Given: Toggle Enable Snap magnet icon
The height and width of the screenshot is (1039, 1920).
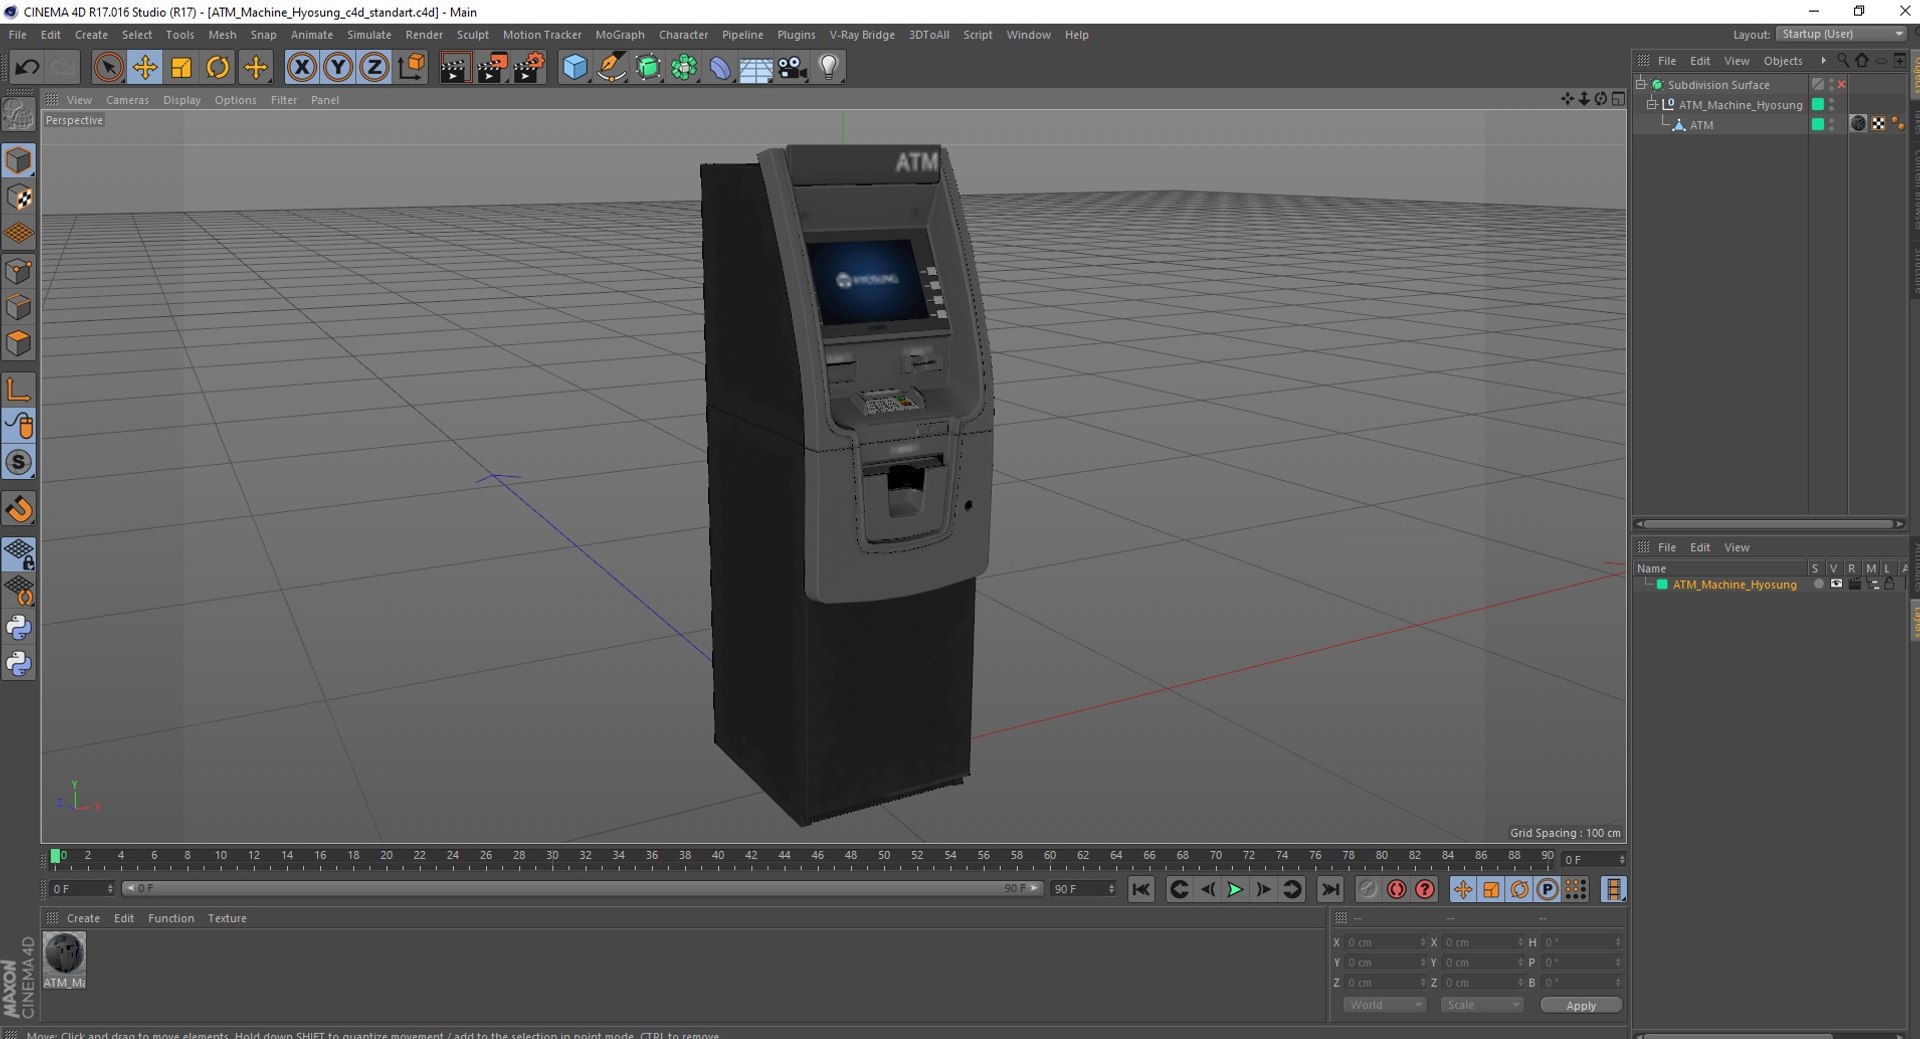Looking at the screenshot, I should click(19, 510).
